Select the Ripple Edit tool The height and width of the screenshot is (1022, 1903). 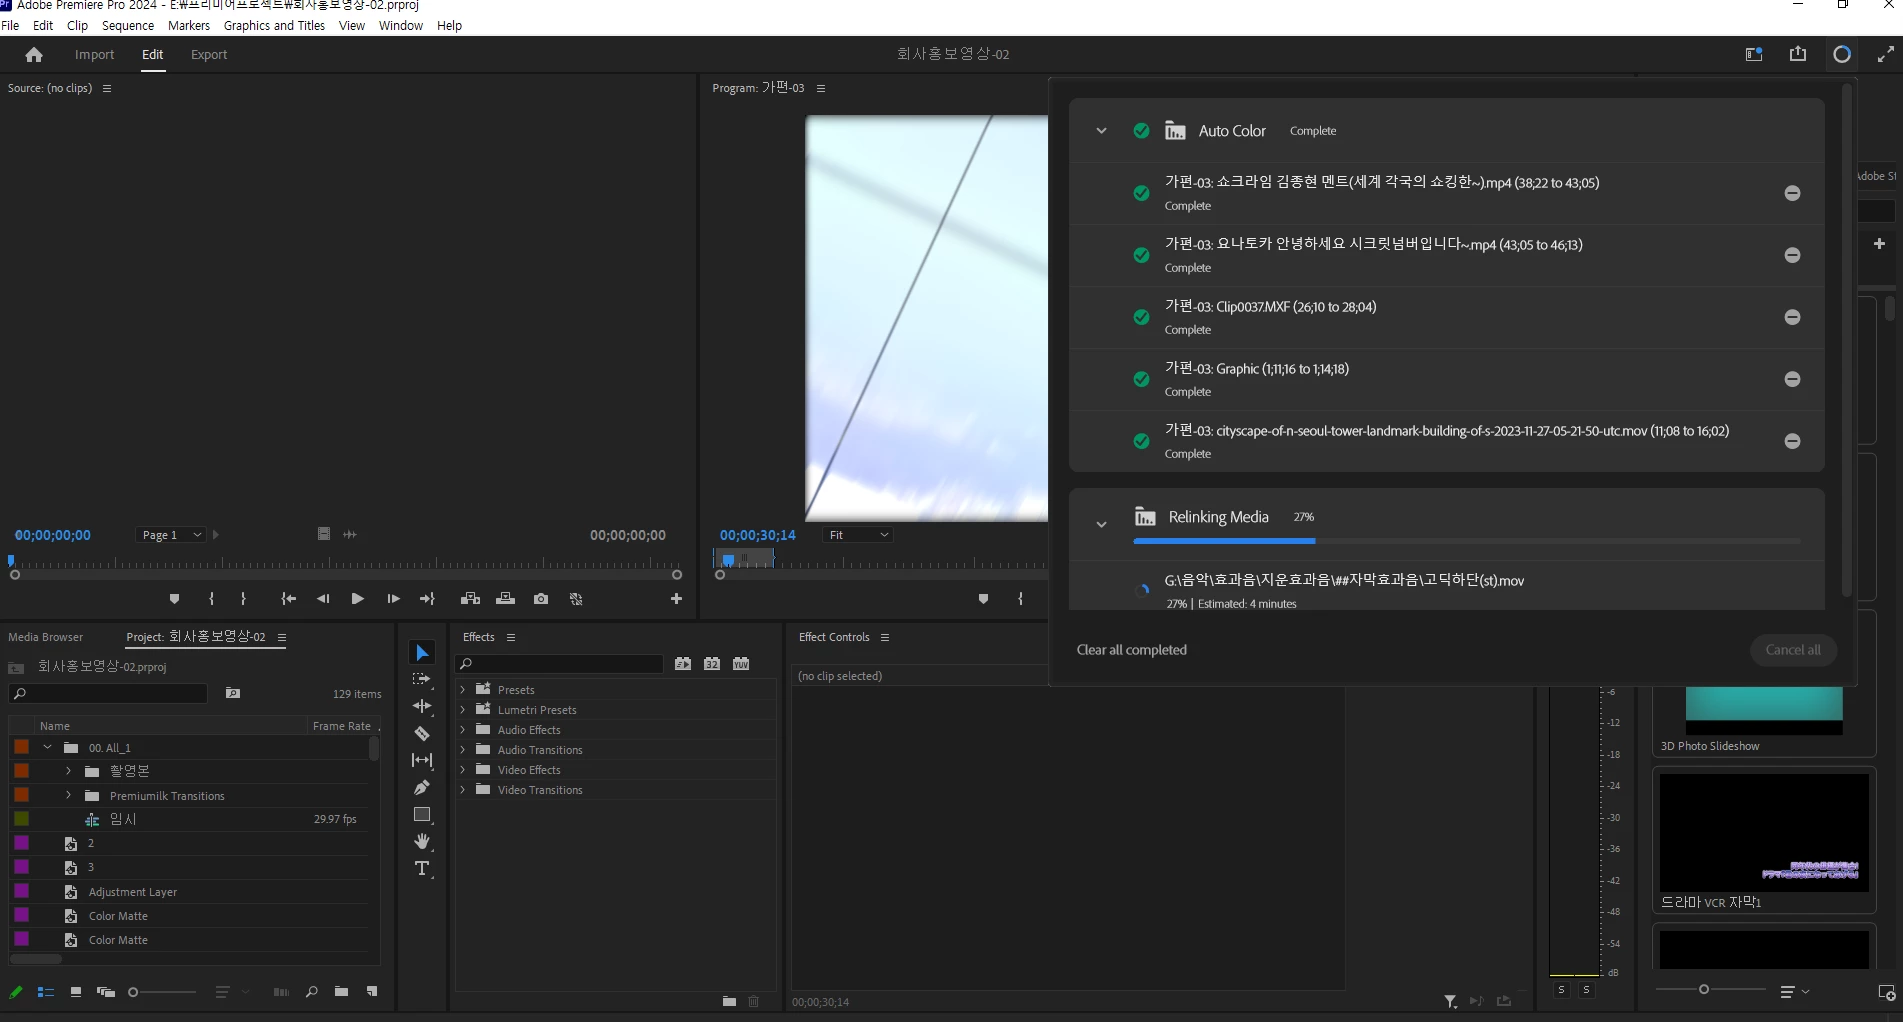tap(422, 706)
